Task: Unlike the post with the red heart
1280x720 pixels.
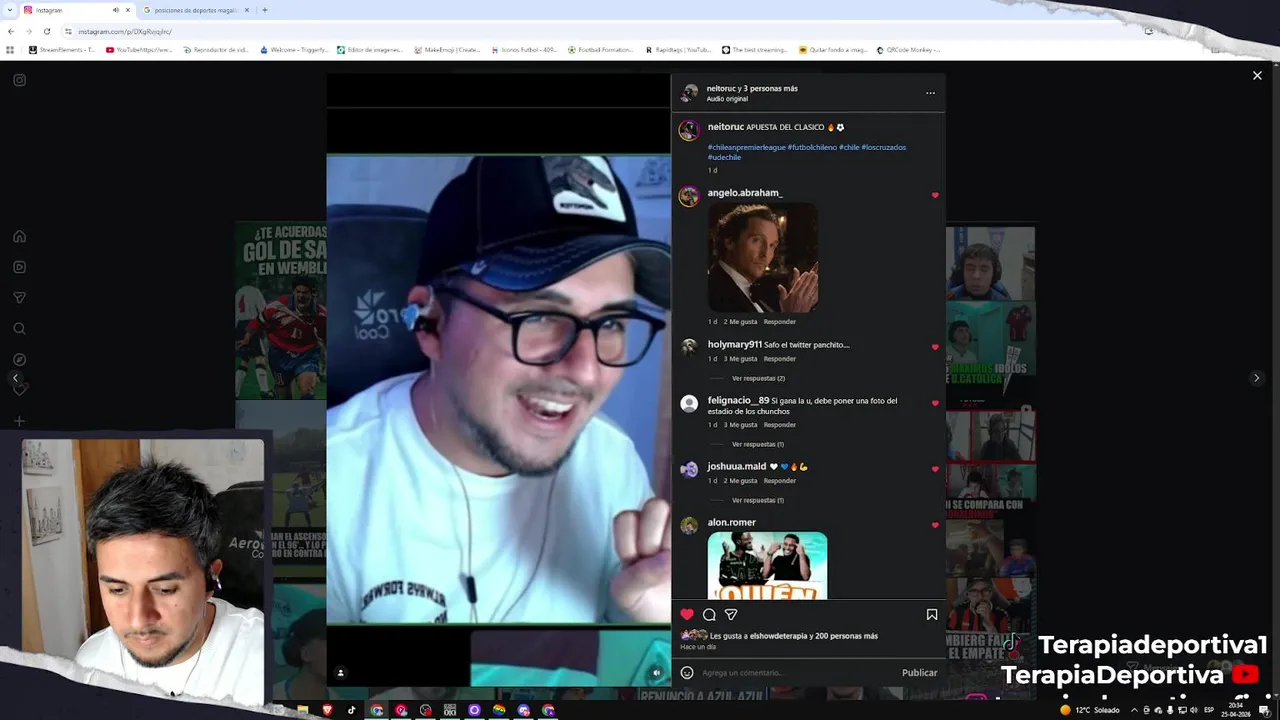Action: pos(687,614)
